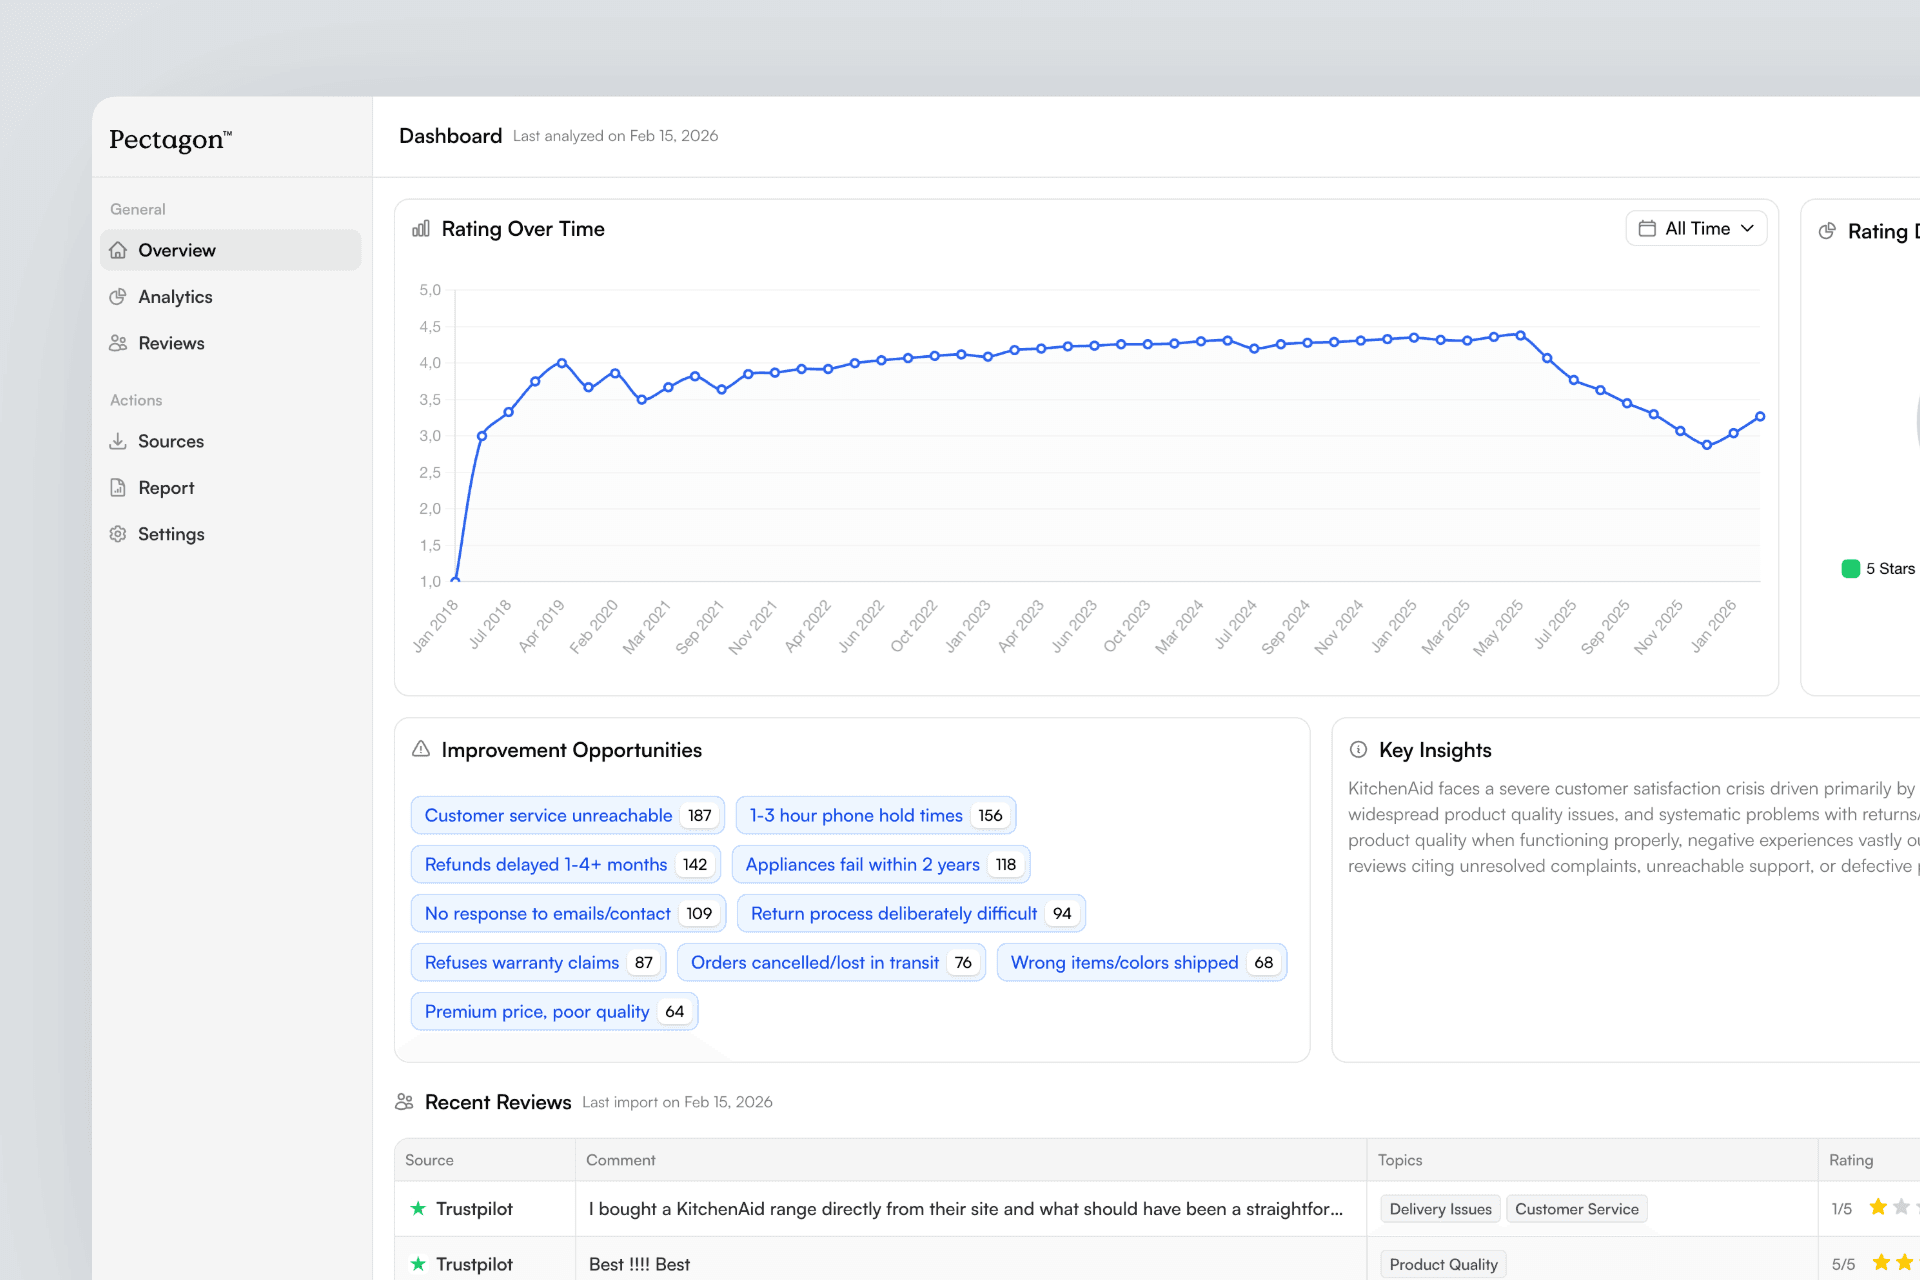Click the Analytics pie chart icon
Image resolution: width=1920 pixels, height=1280 pixels.
[x=118, y=297]
